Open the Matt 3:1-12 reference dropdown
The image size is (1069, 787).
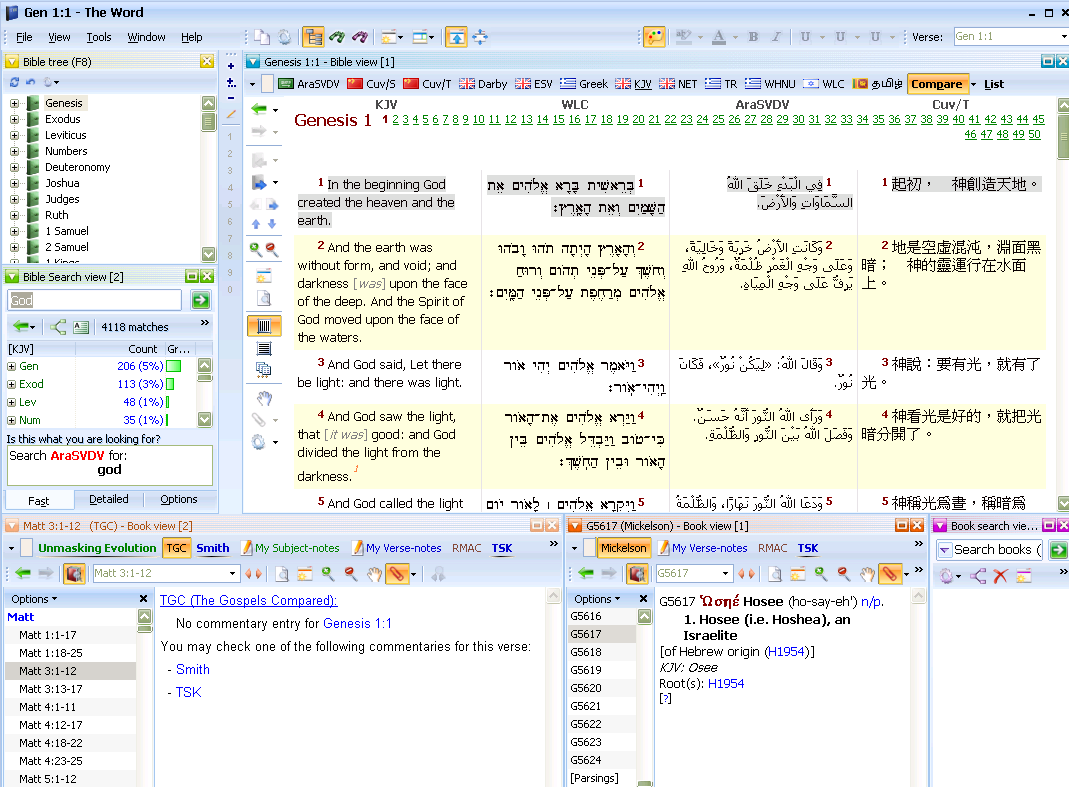coord(232,574)
